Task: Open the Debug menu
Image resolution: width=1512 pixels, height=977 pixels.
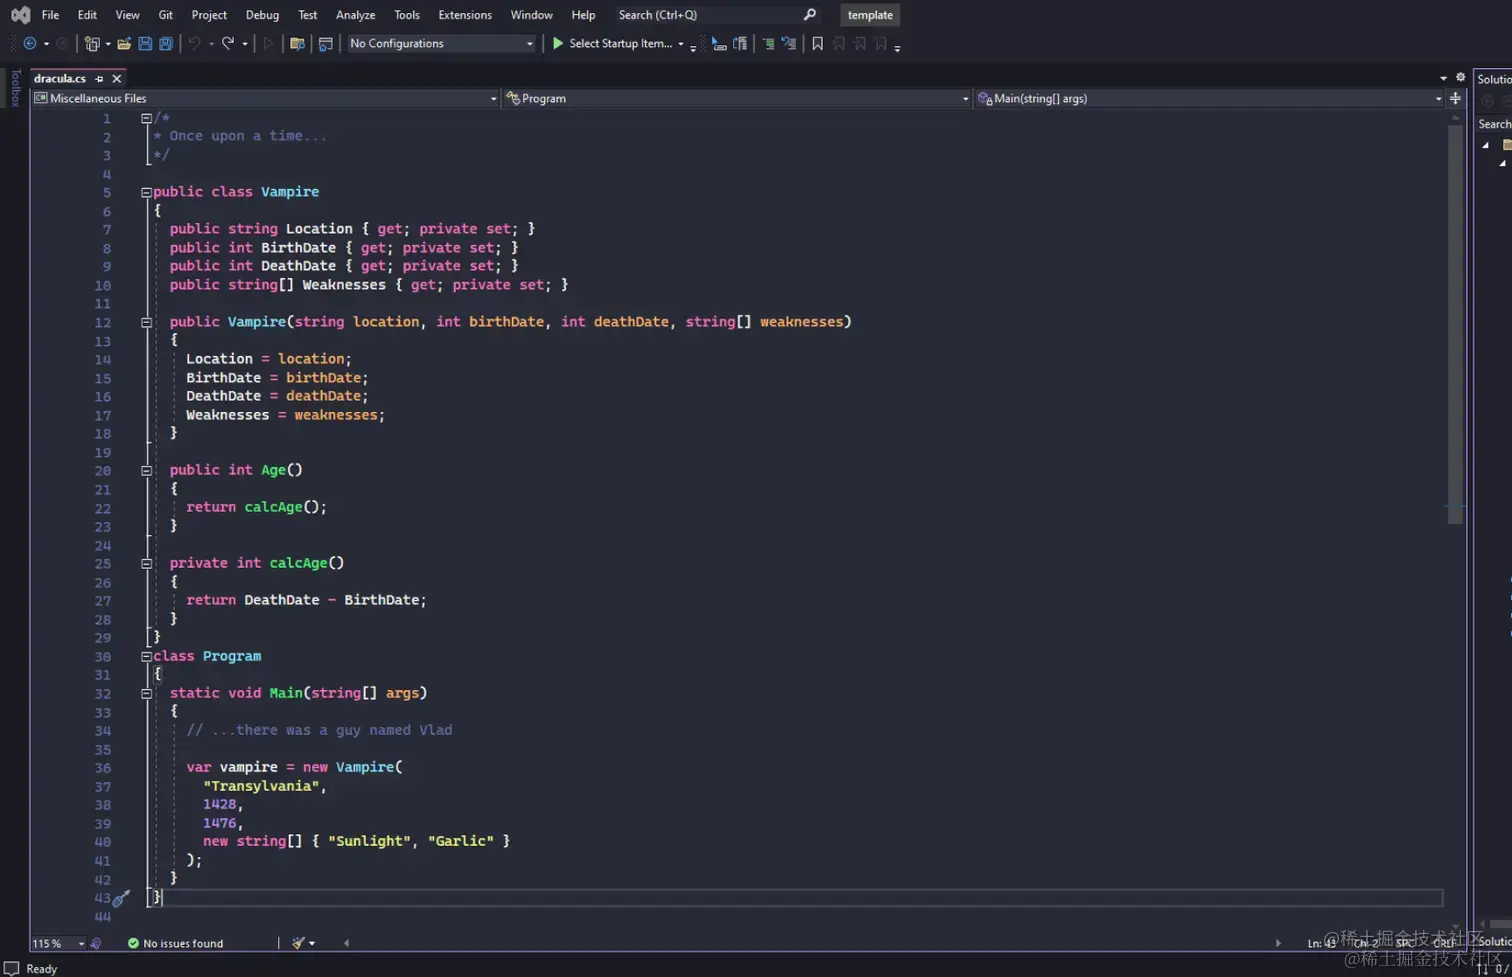Action: pos(261,14)
